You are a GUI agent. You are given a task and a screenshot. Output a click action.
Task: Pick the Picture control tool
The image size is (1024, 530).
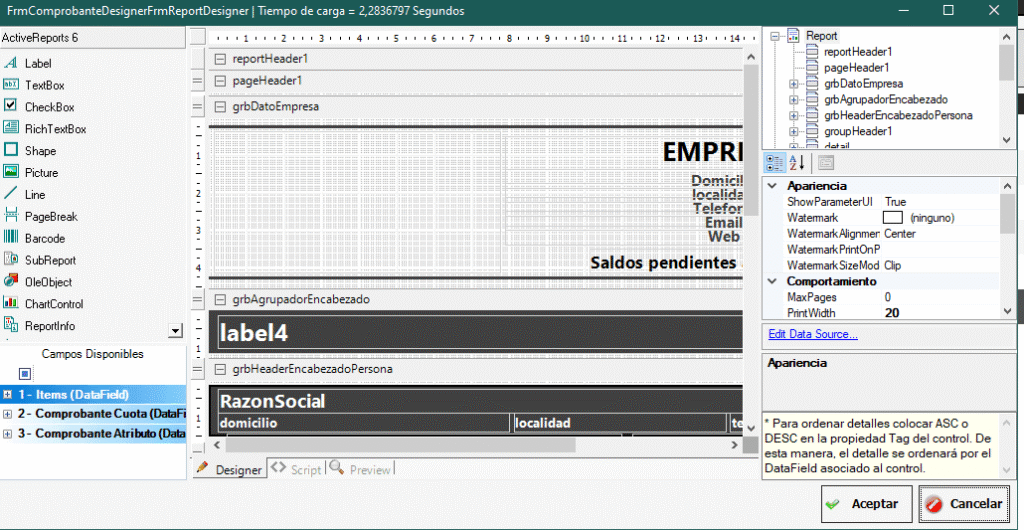(41, 172)
